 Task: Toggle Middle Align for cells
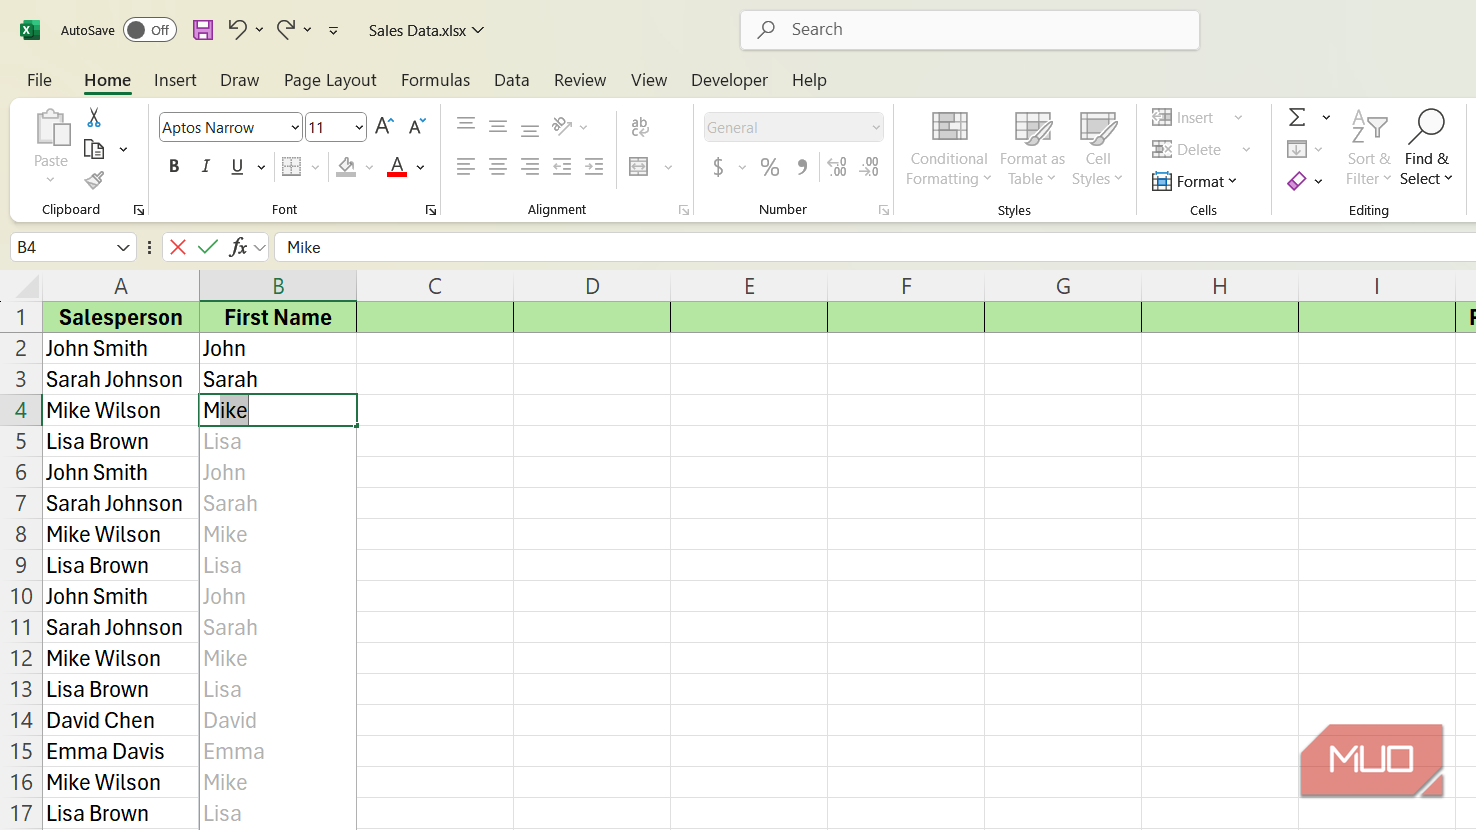pos(498,126)
